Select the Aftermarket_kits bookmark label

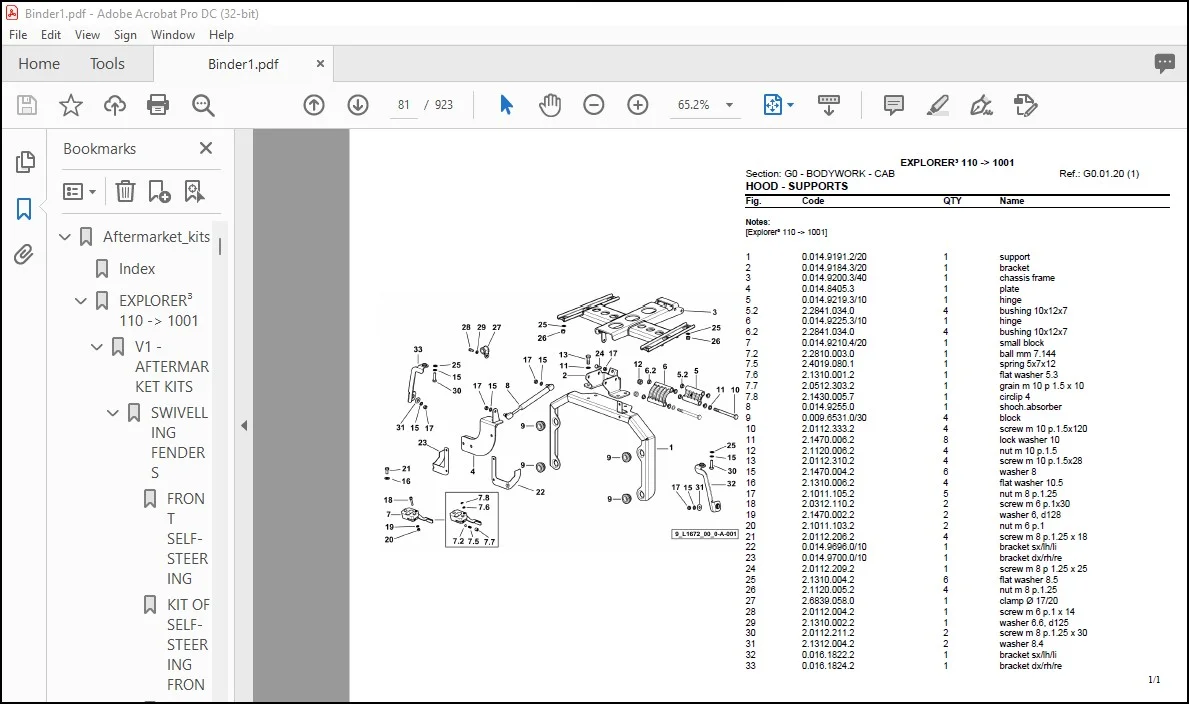point(156,237)
